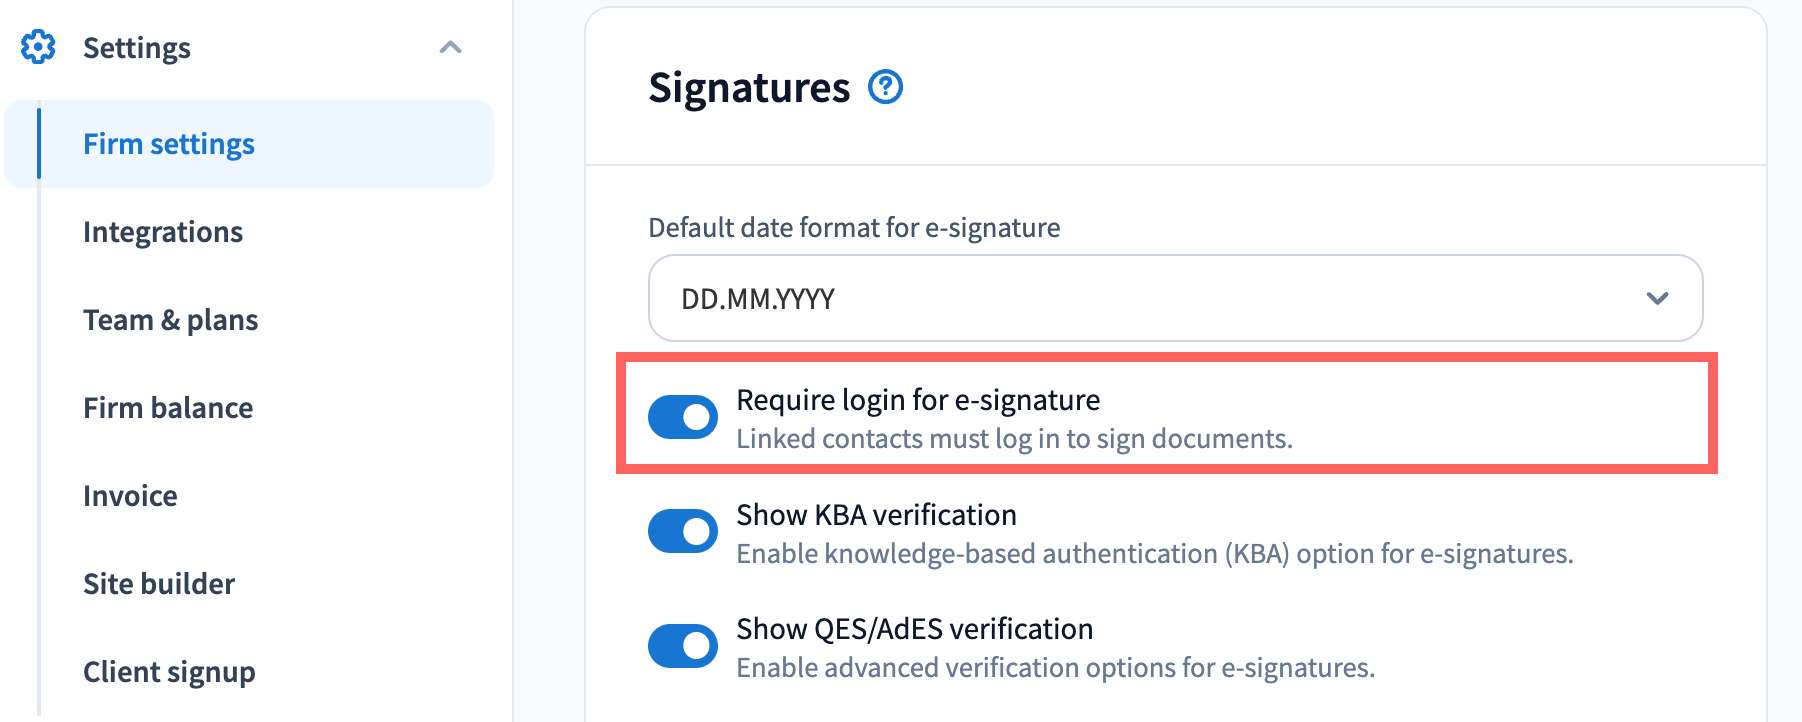Screen dimensions: 1802x722
Task: Click the Signatures section heading
Action: [749, 88]
